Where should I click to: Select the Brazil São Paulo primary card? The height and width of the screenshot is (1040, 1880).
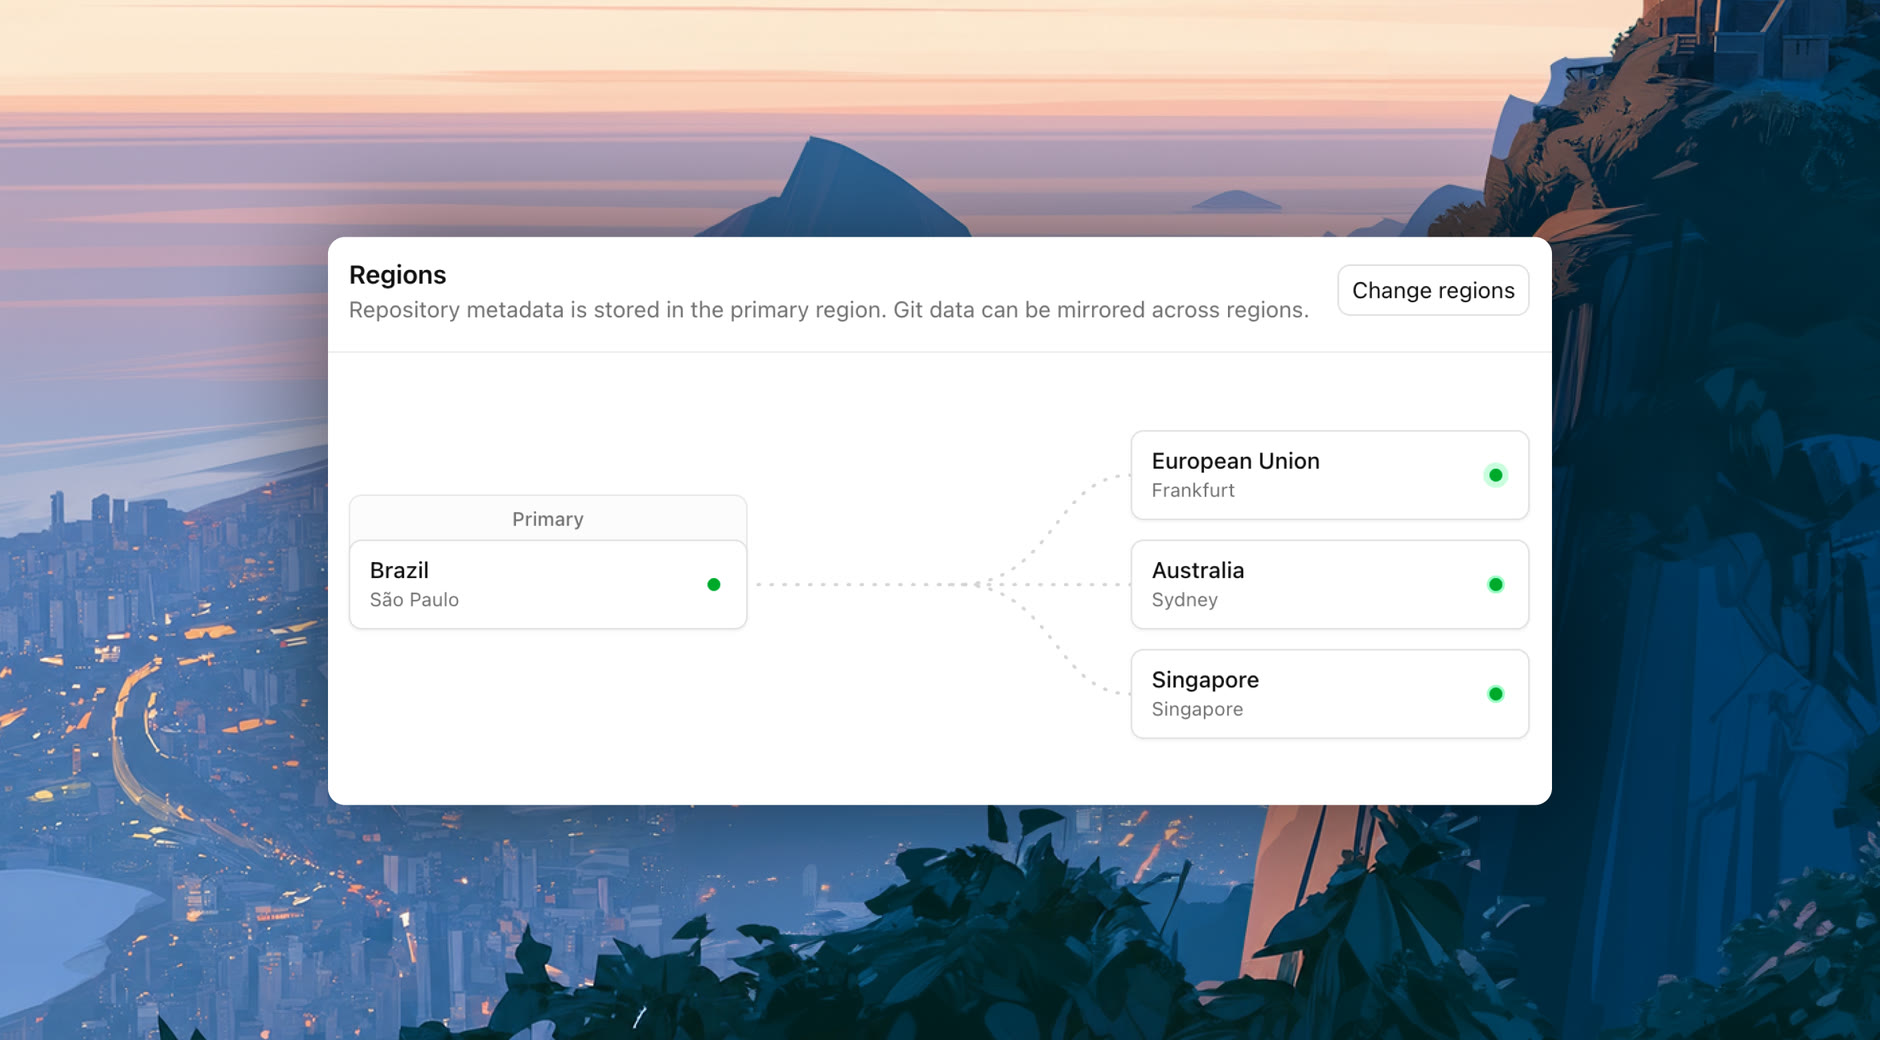coord(548,585)
